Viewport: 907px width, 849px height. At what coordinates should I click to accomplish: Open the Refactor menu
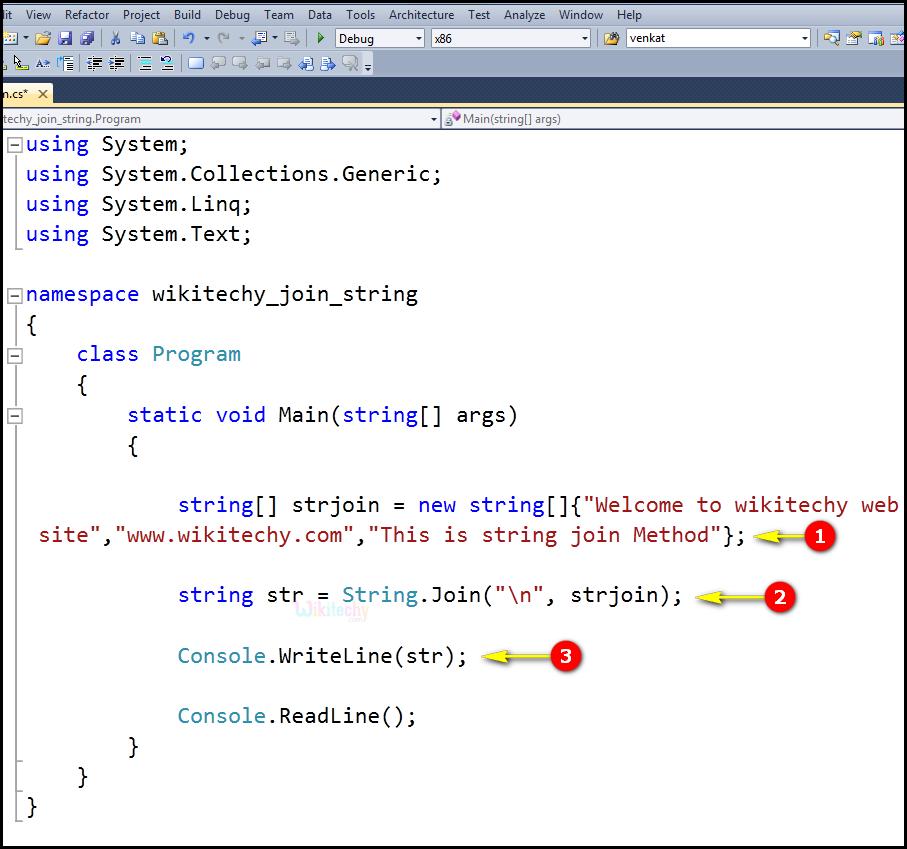point(87,14)
